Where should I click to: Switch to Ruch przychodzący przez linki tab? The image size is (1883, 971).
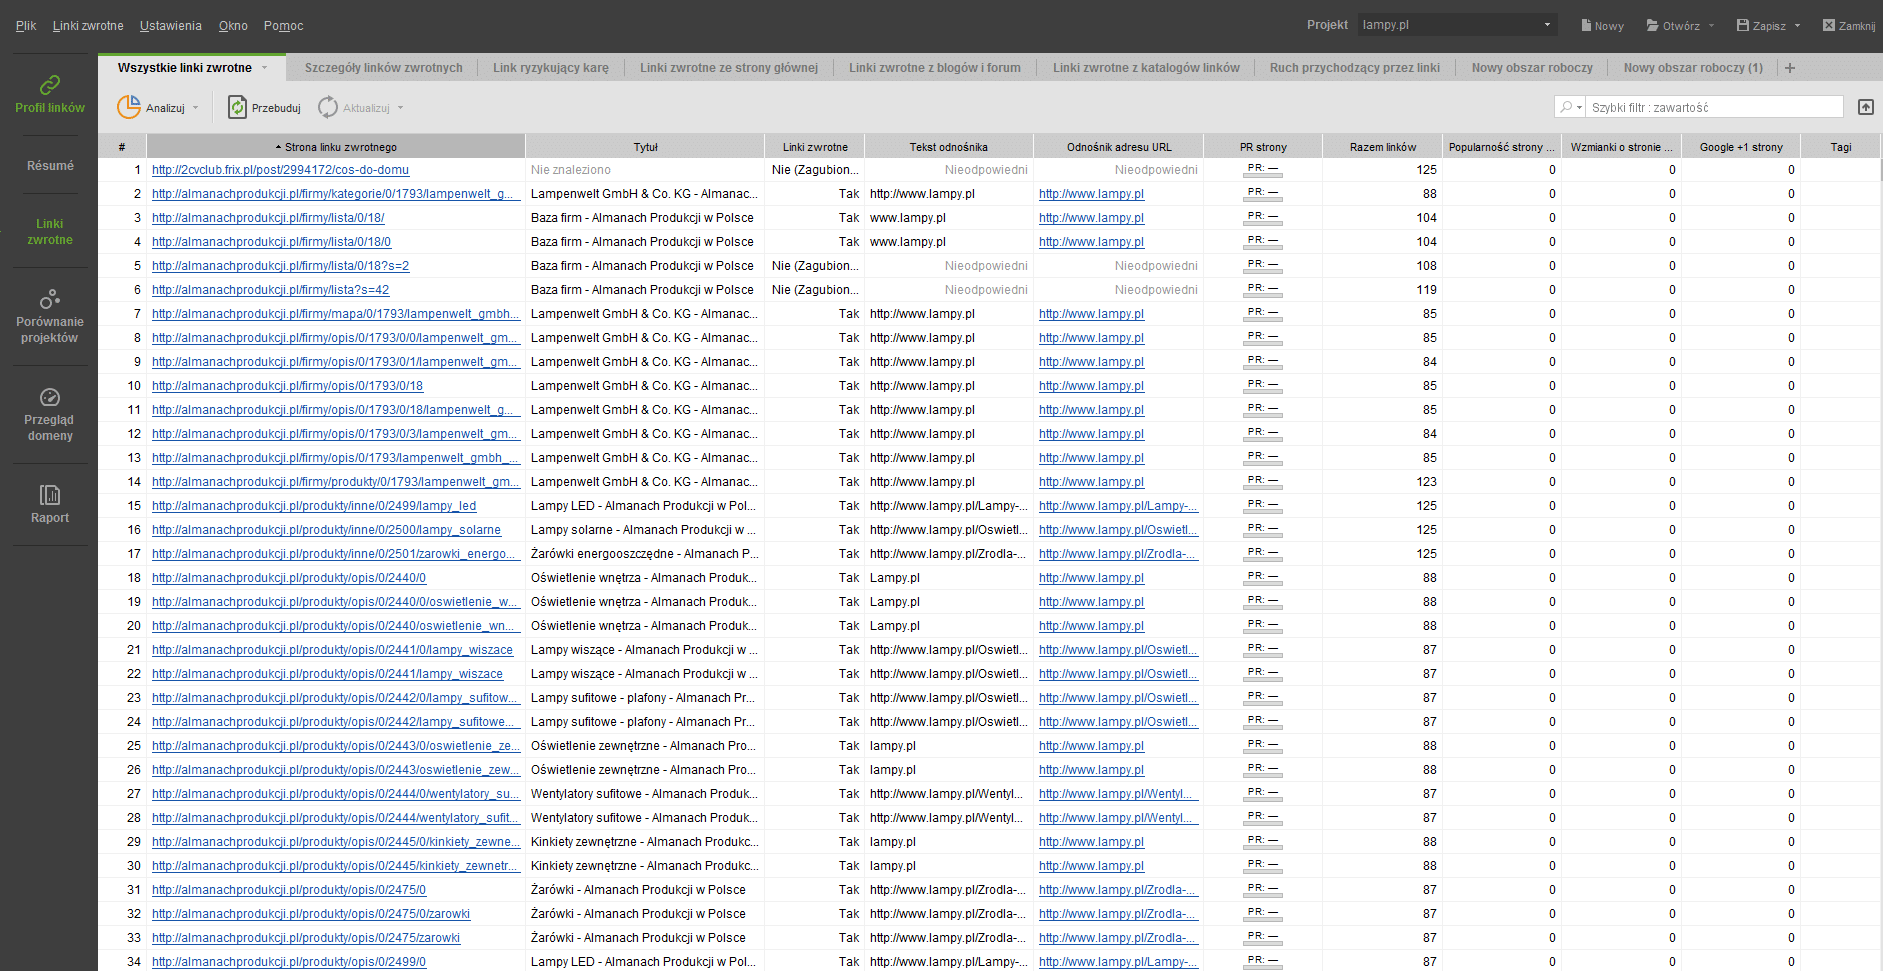click(1355, 68)
